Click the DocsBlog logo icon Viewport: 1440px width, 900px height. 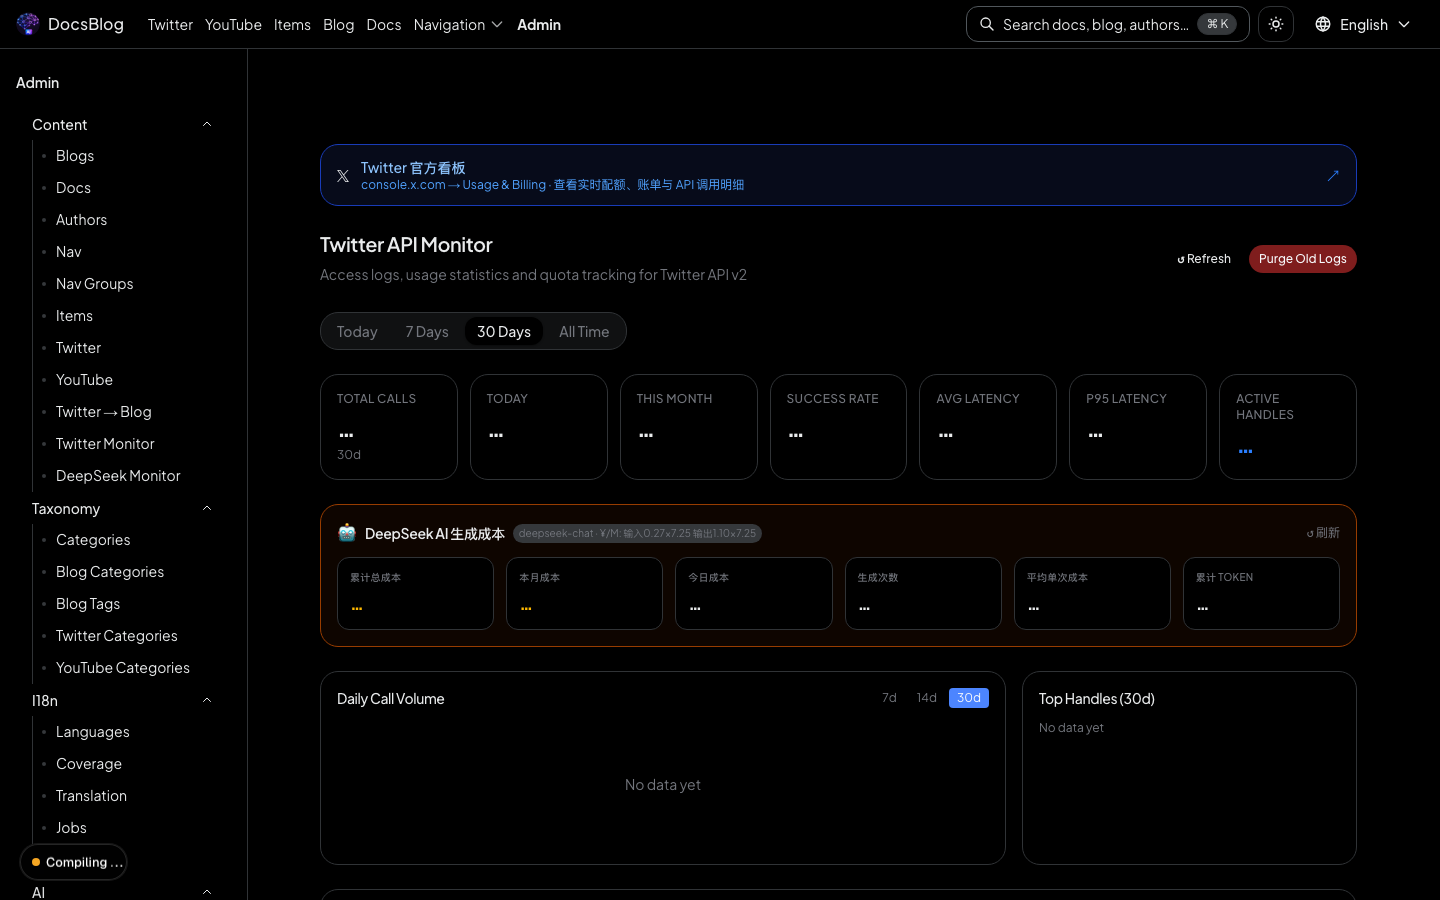pos(28,24)
